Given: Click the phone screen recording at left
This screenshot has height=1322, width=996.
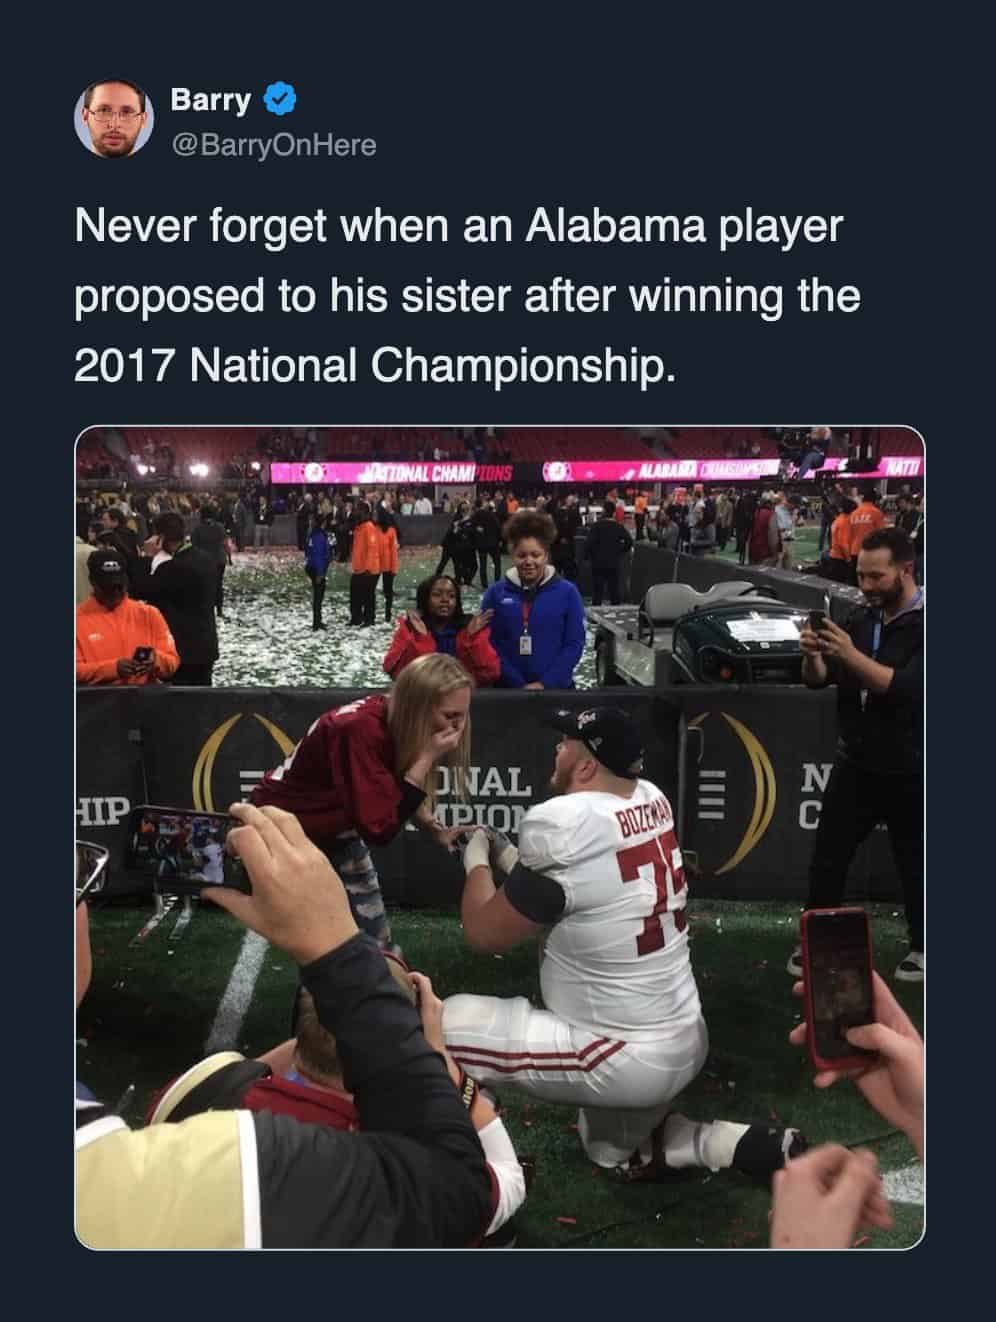Looking at the screenshot, I should pyautogui.click(x=190, y=847).
